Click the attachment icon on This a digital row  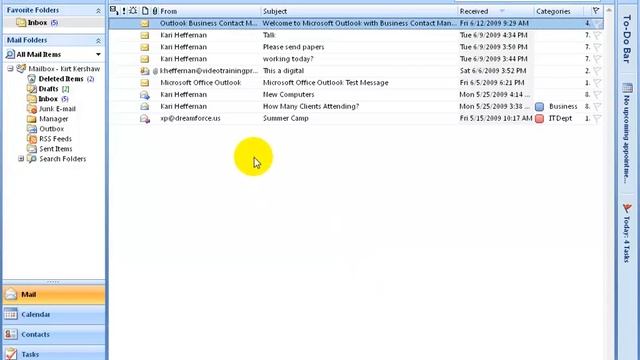coord(155,71)
